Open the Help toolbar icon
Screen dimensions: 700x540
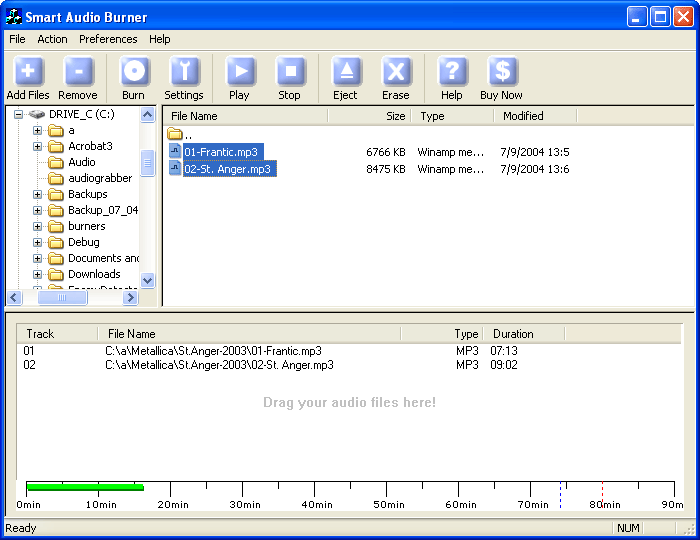pyautogui.click(x=452, y=72)
